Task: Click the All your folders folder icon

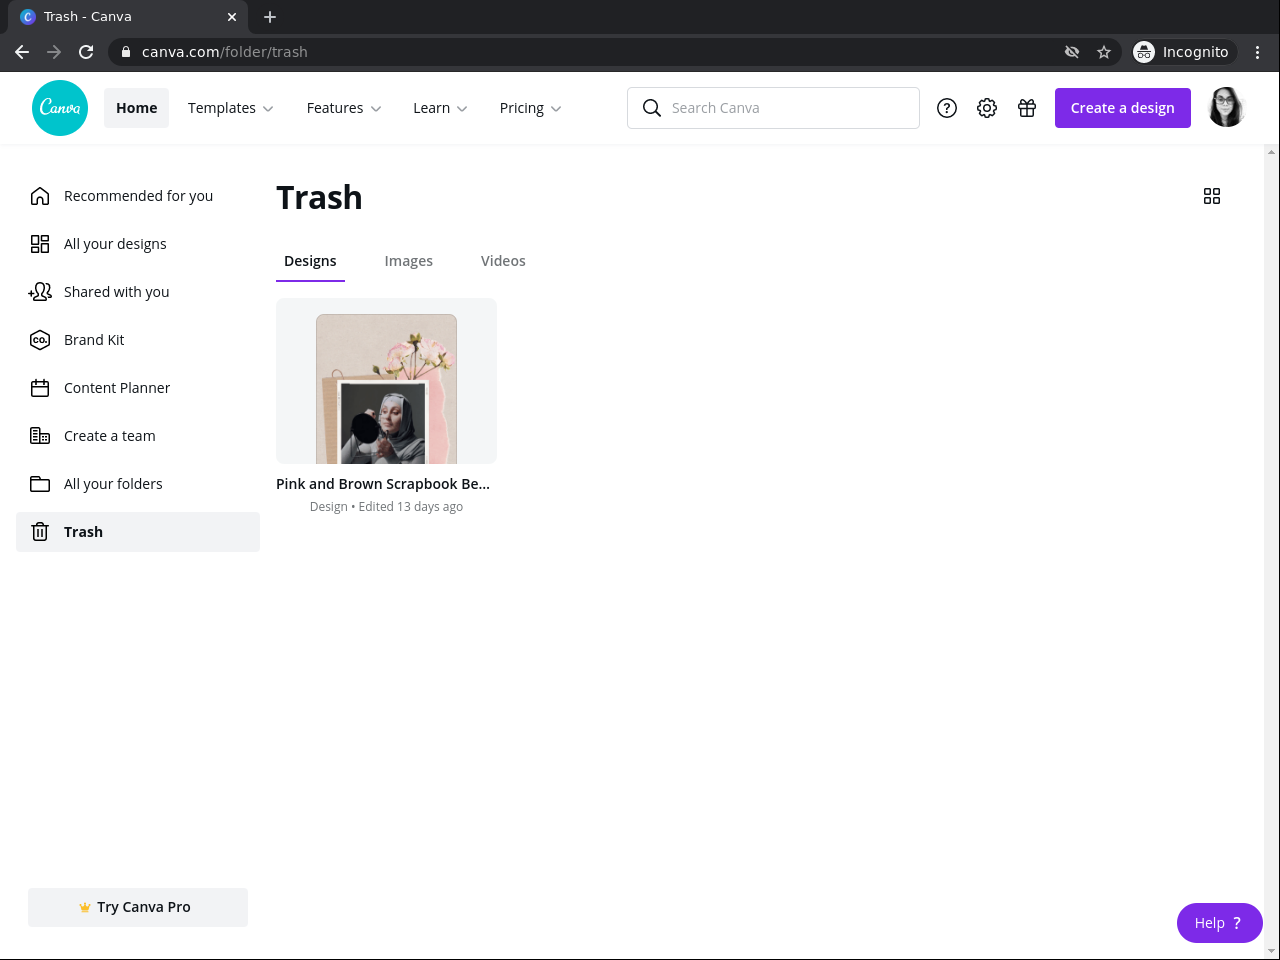Action: tap(40, 484)
